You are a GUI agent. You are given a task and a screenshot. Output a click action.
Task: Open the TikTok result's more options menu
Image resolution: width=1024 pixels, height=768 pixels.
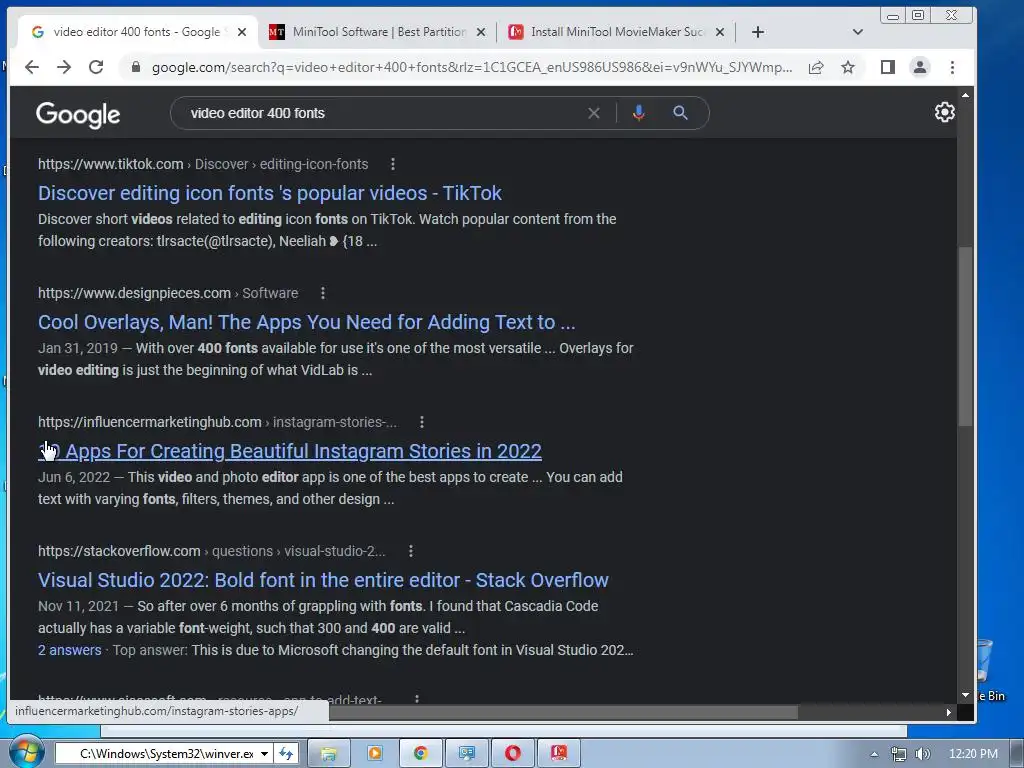392,164
